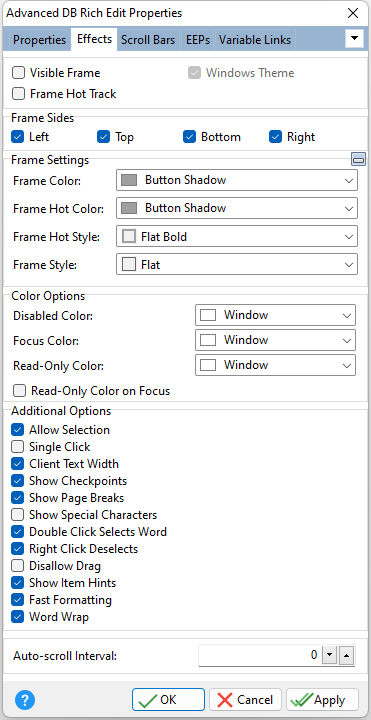This screenshot has height=720, width=371.
Task: Click the Frame Hot Color gray swatch
Action: [129, 208]
